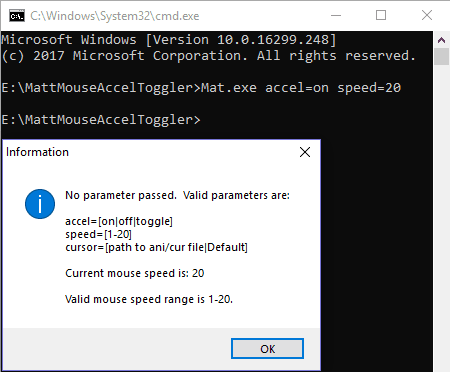450x372 pixels.
Task: Click the Information dialog title text
Action: [x=37, y=152]
